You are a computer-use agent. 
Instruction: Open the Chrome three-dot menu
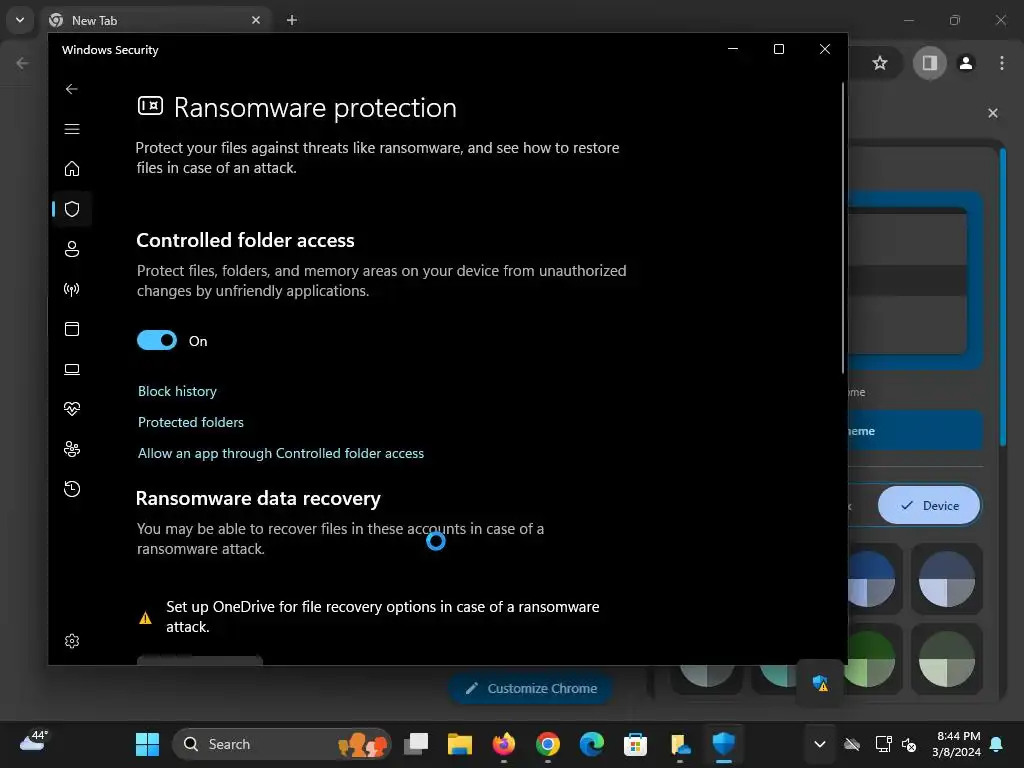point(1002,63)
